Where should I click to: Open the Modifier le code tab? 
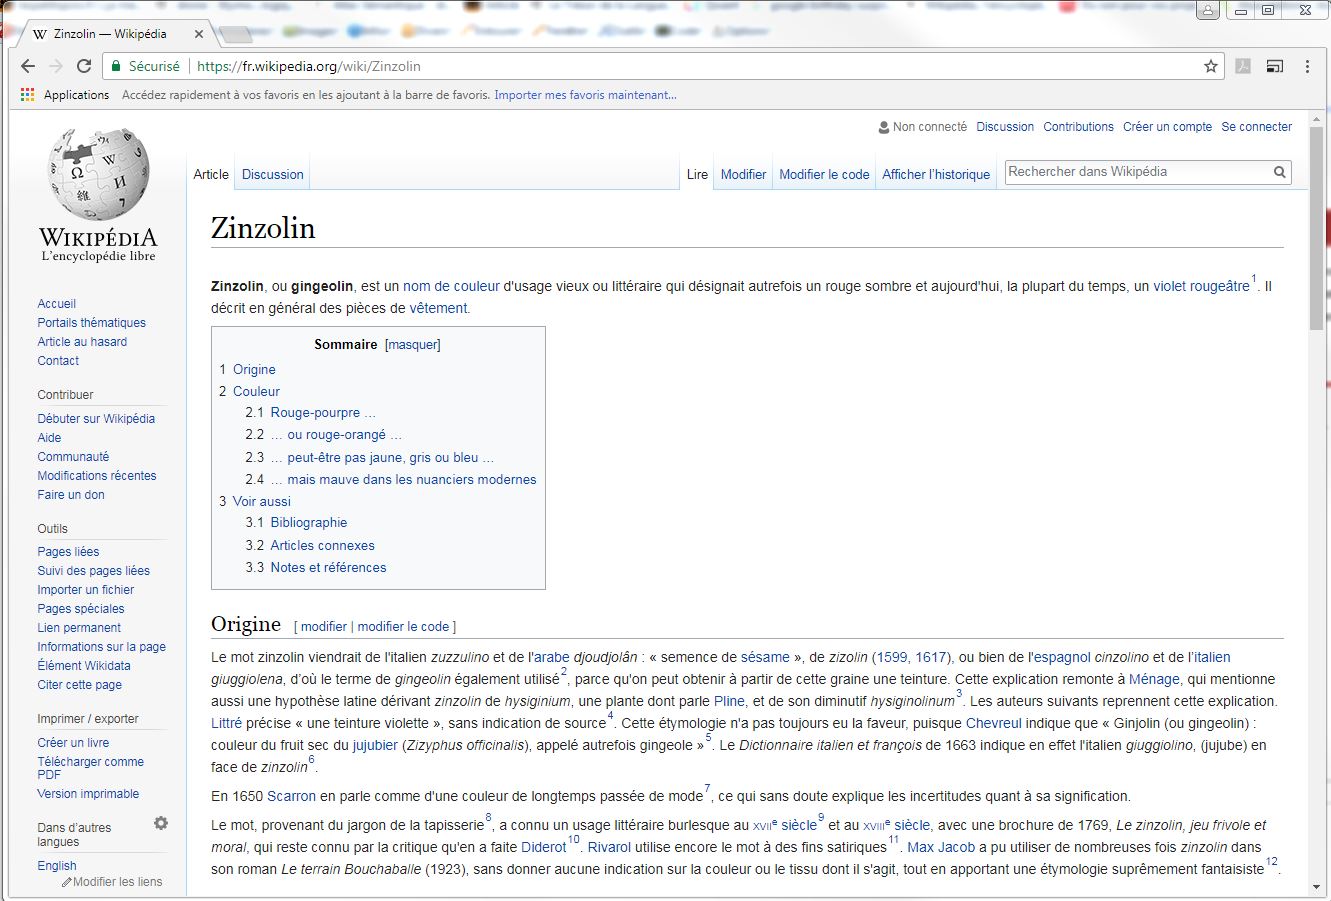824,174
